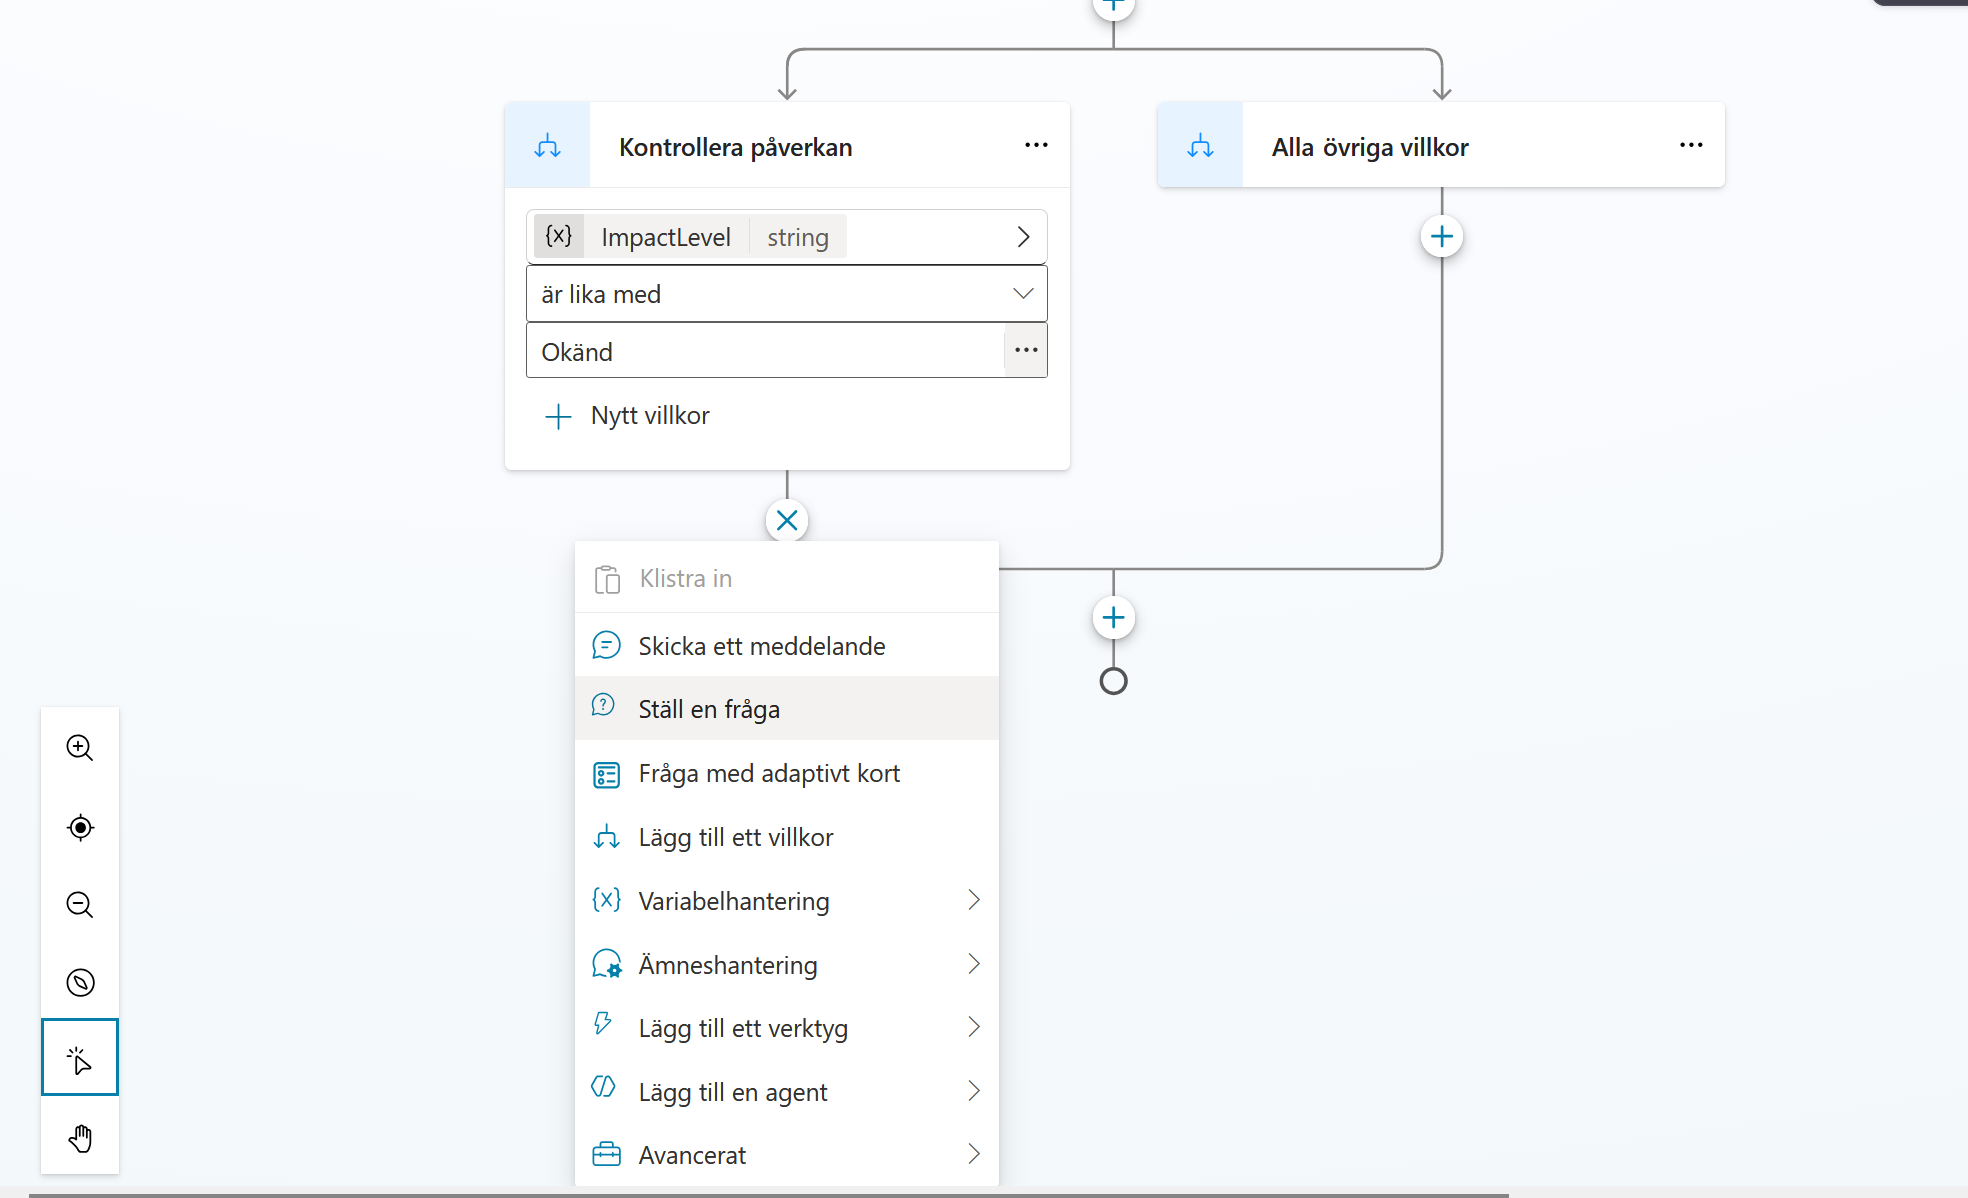Expand Lägg till ett verktyg submenu
The image size is (1968, 1198).
787,1028
